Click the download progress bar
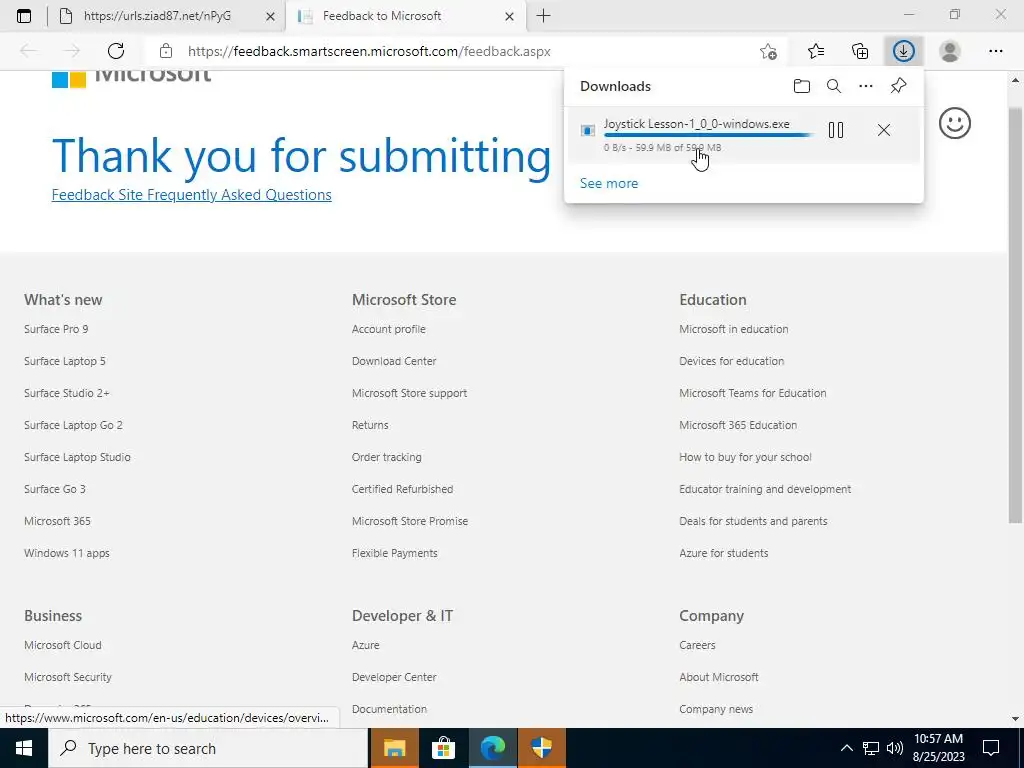This screenshot has width=1024, height=768. point(709,135)
